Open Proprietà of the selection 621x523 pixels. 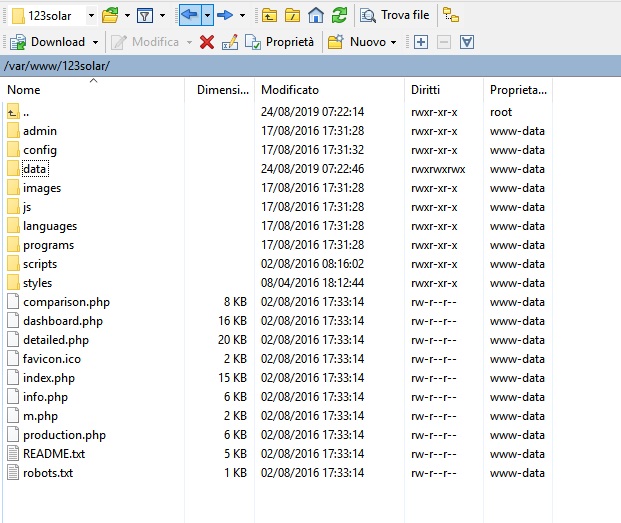click(x=280, y=42)
